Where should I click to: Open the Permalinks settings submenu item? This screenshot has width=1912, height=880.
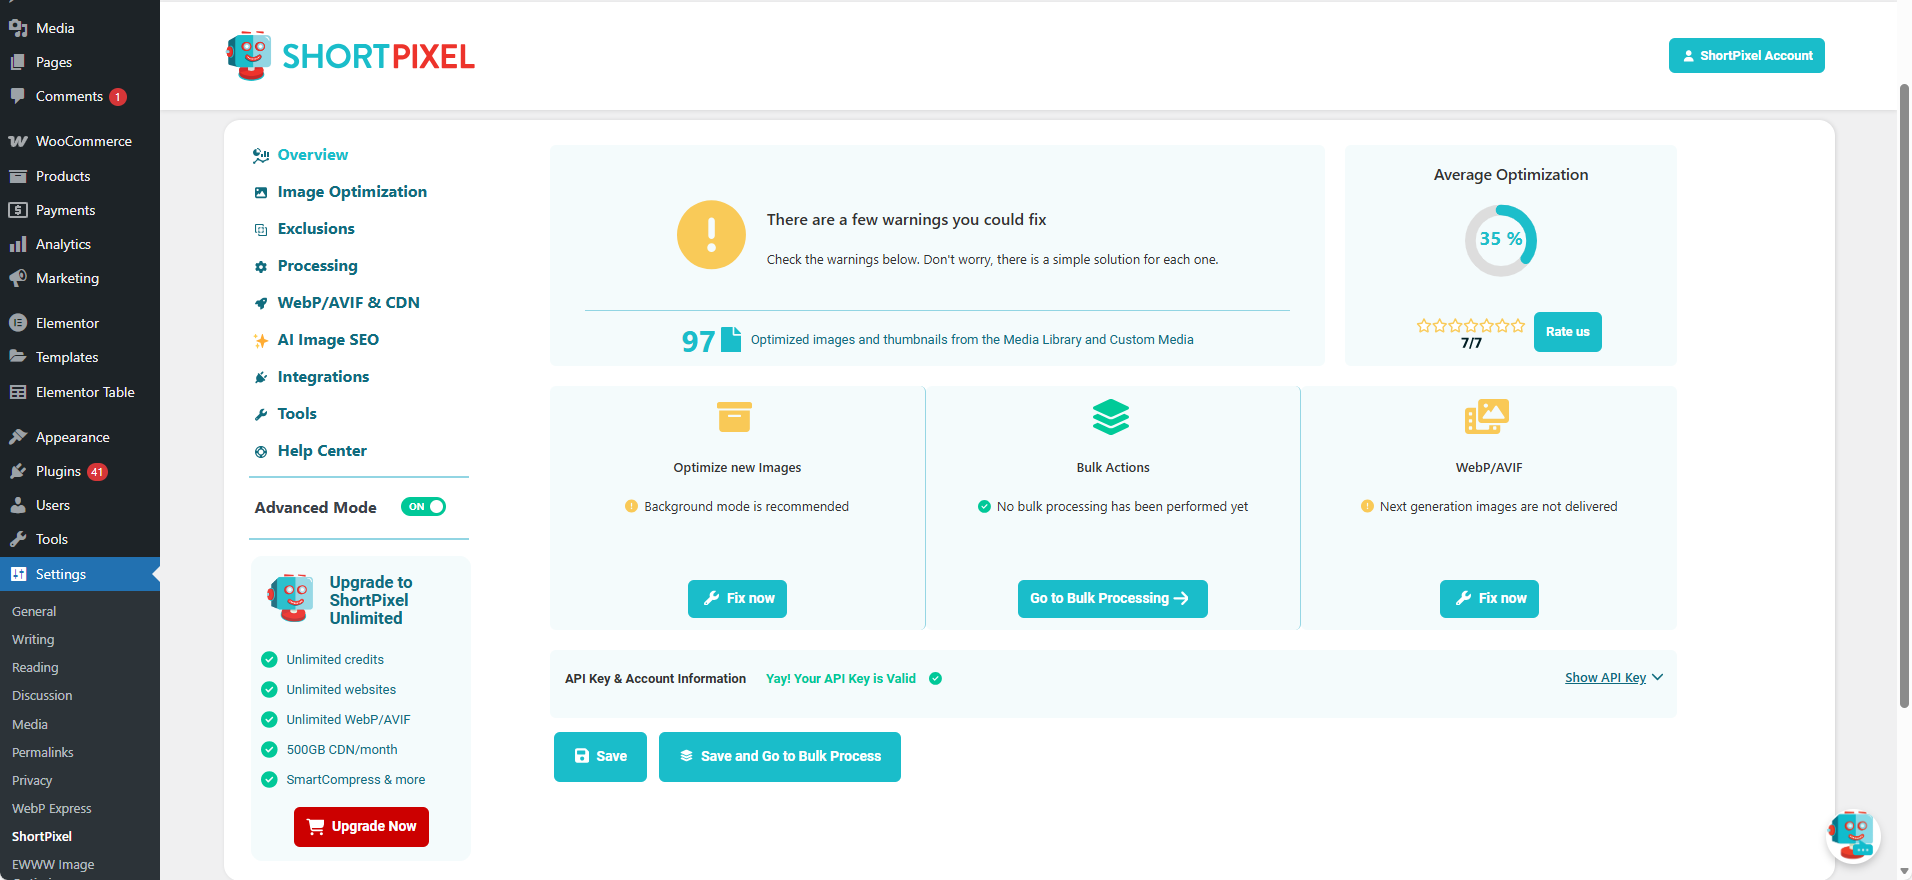point(42,752)
